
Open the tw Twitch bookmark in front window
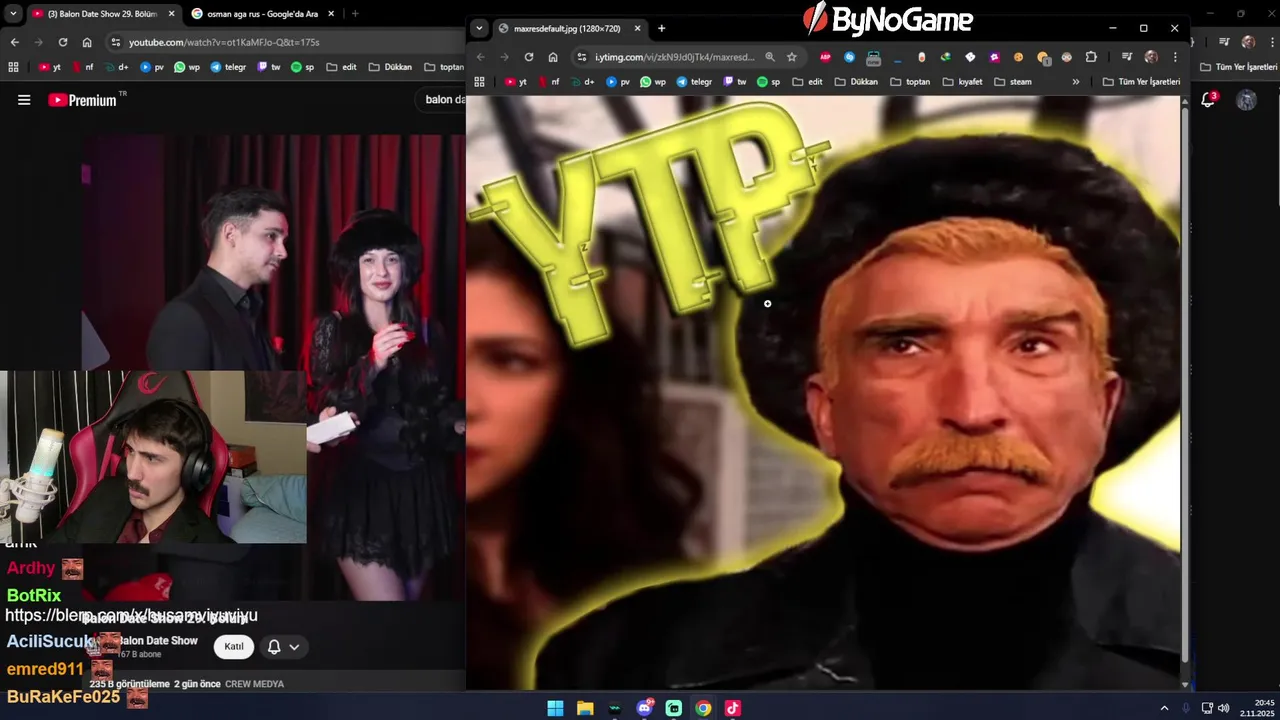(735, 82)
